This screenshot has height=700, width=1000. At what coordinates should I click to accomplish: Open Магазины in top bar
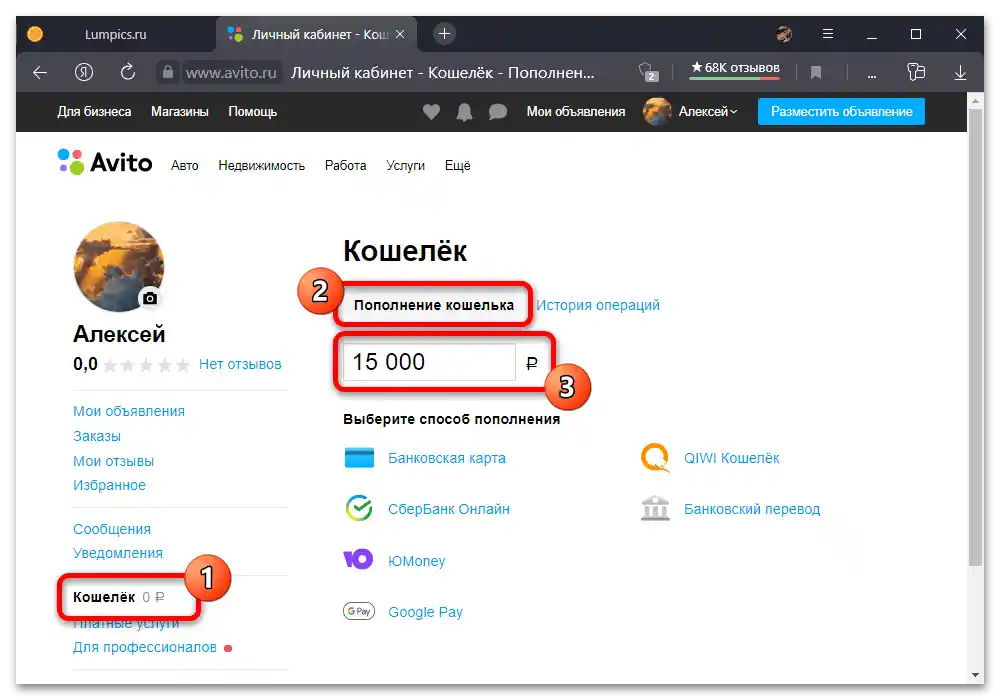coord(180,112)
